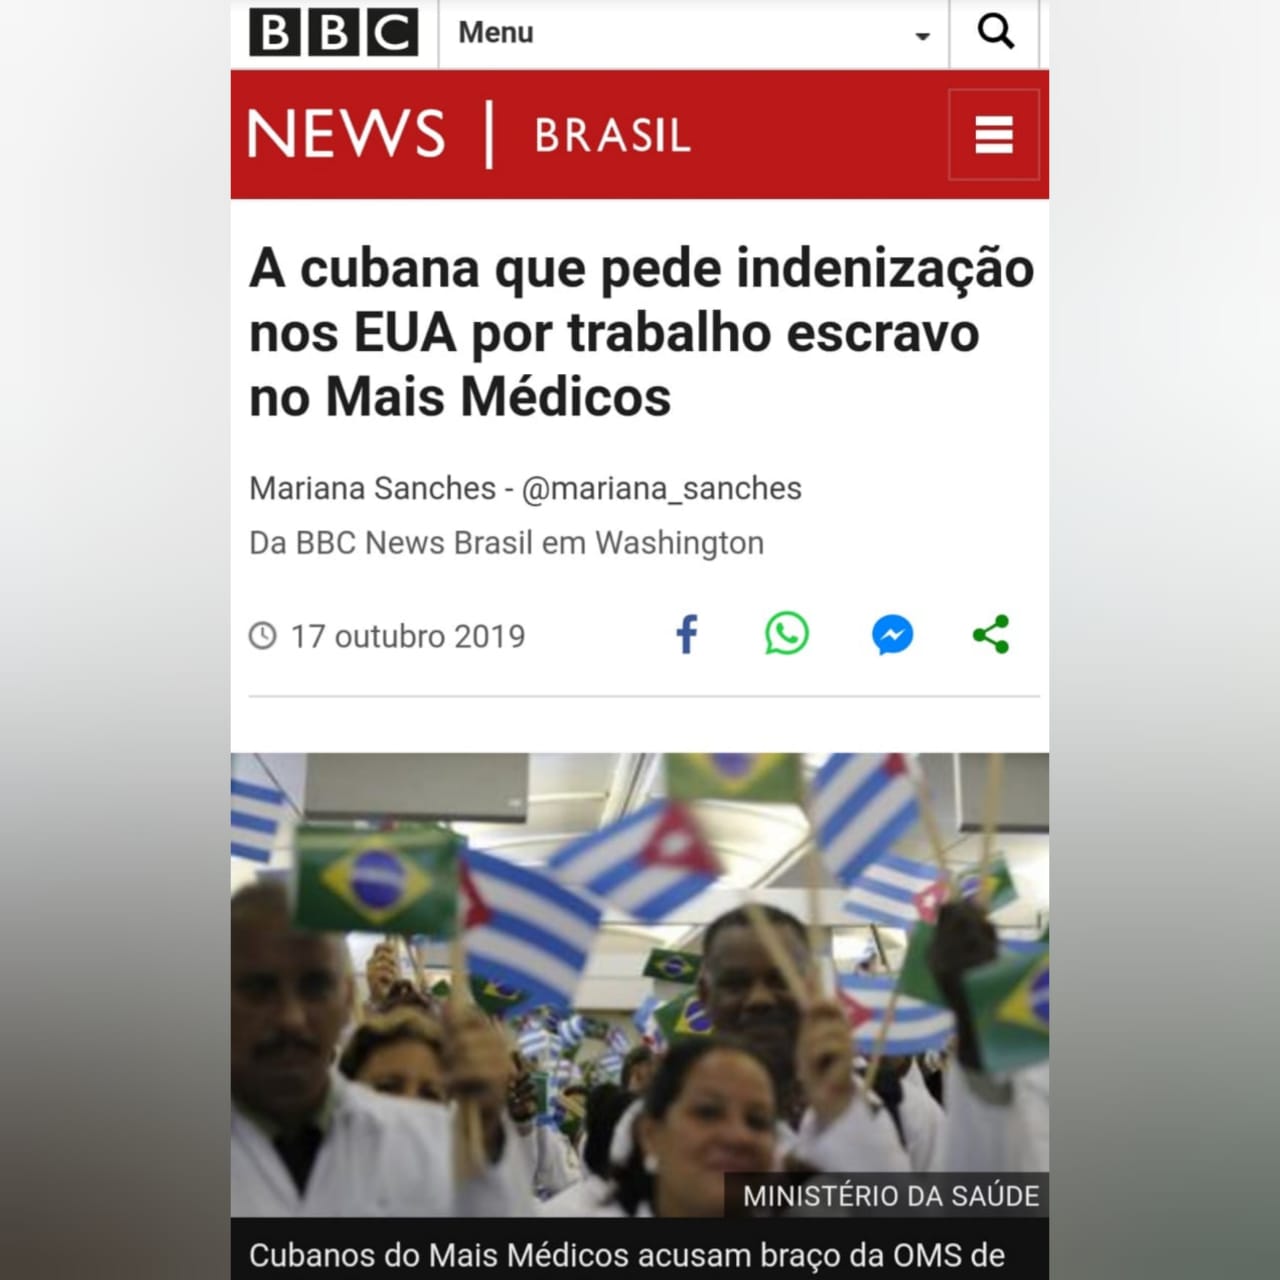Screen dimensions: 1280x1280
Task: Open the Menu label in top bar
Action: tap(495, 32)
